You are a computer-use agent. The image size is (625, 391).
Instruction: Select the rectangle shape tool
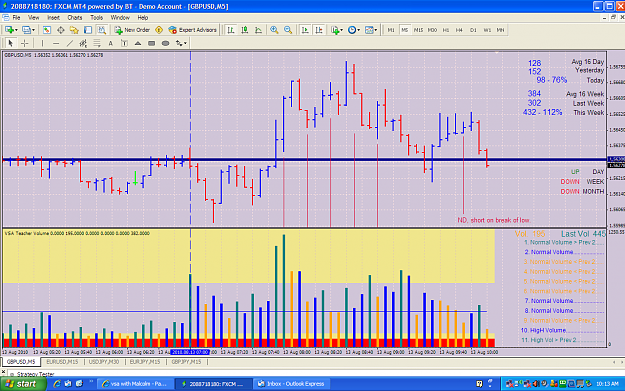(x=151, y=43)
